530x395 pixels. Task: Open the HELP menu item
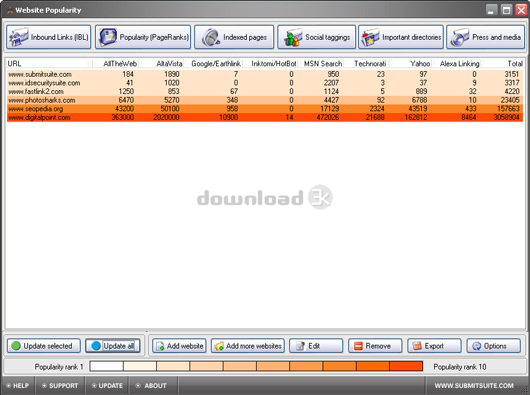click(17, 386)
